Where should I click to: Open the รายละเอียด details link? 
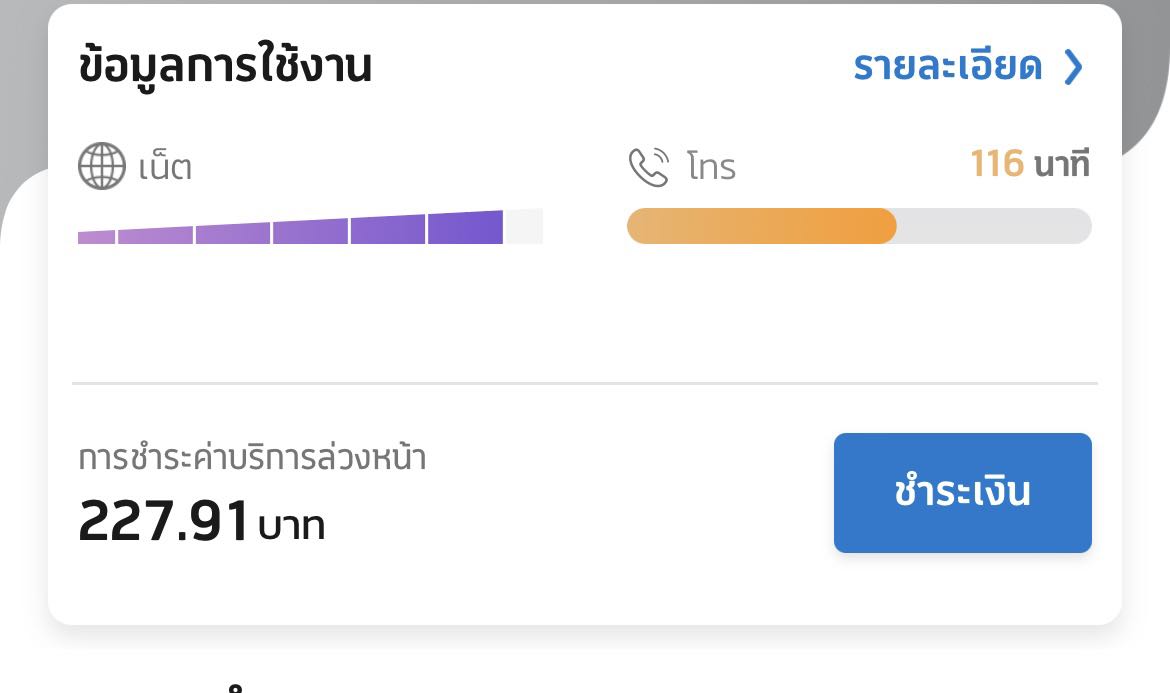tap(948, 67)
